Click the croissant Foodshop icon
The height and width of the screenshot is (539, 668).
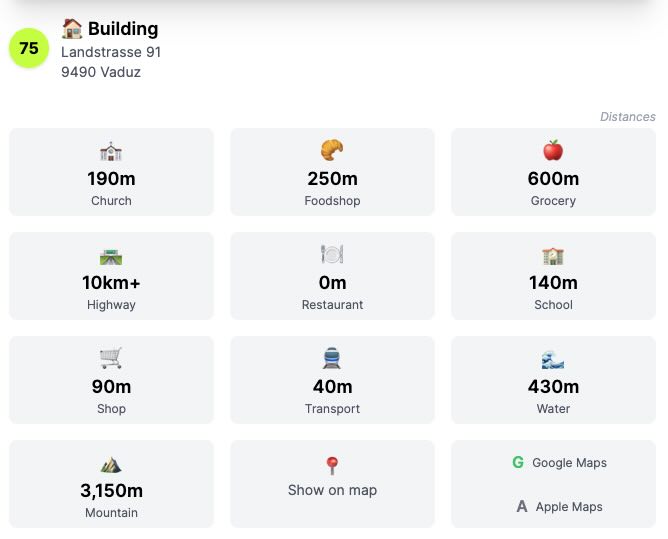pos(332,150)
